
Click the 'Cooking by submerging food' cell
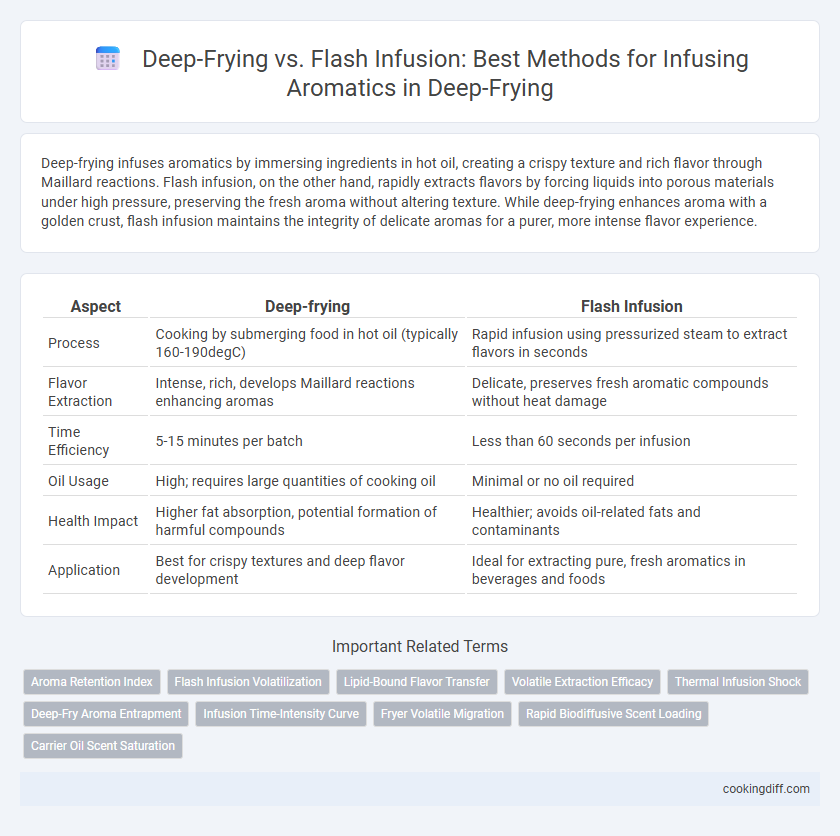(308, 343)
